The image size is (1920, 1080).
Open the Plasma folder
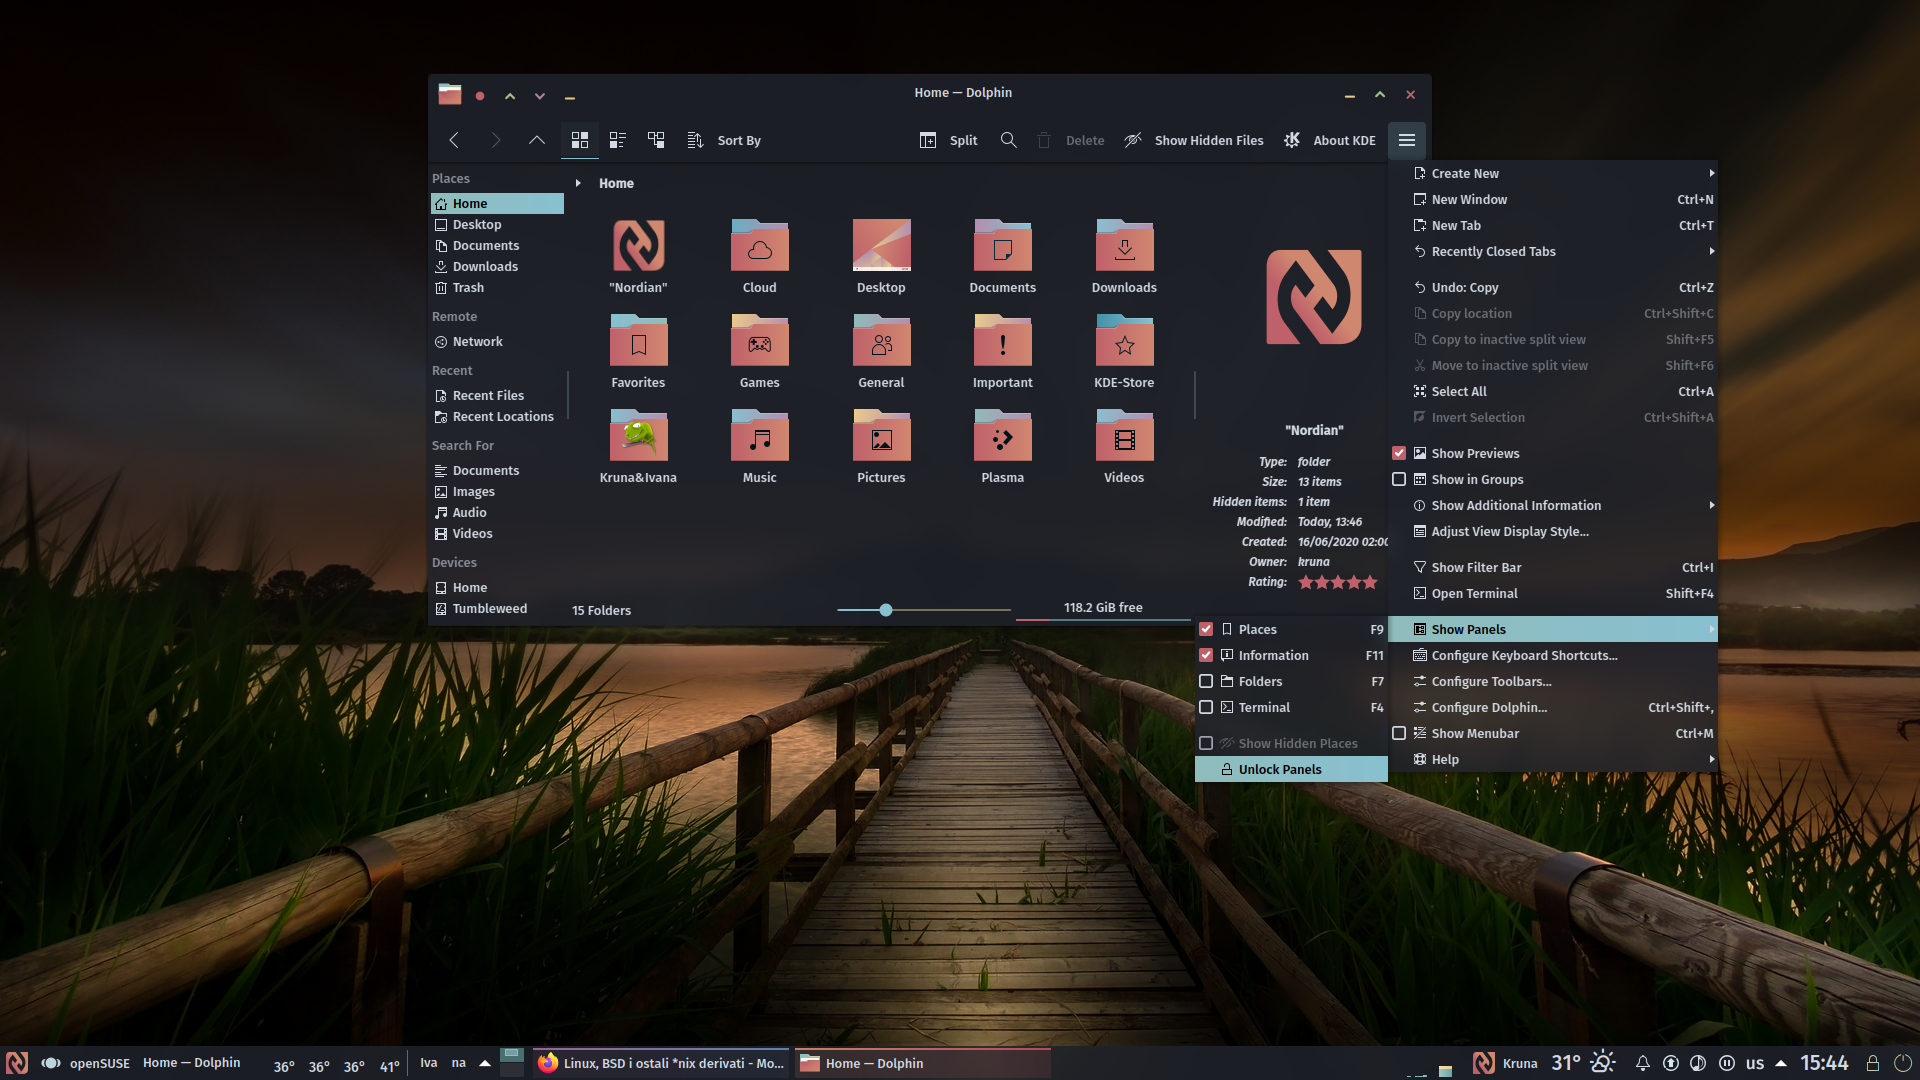(1003, 446)
